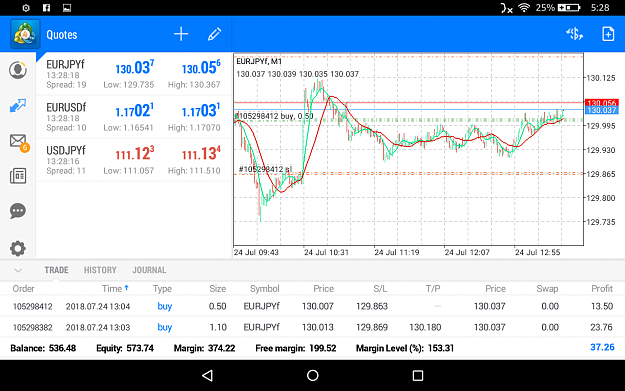Click Margin Level 153.31 text
Image resolution: width=625 pixels, height=391 pixels.
405,348
